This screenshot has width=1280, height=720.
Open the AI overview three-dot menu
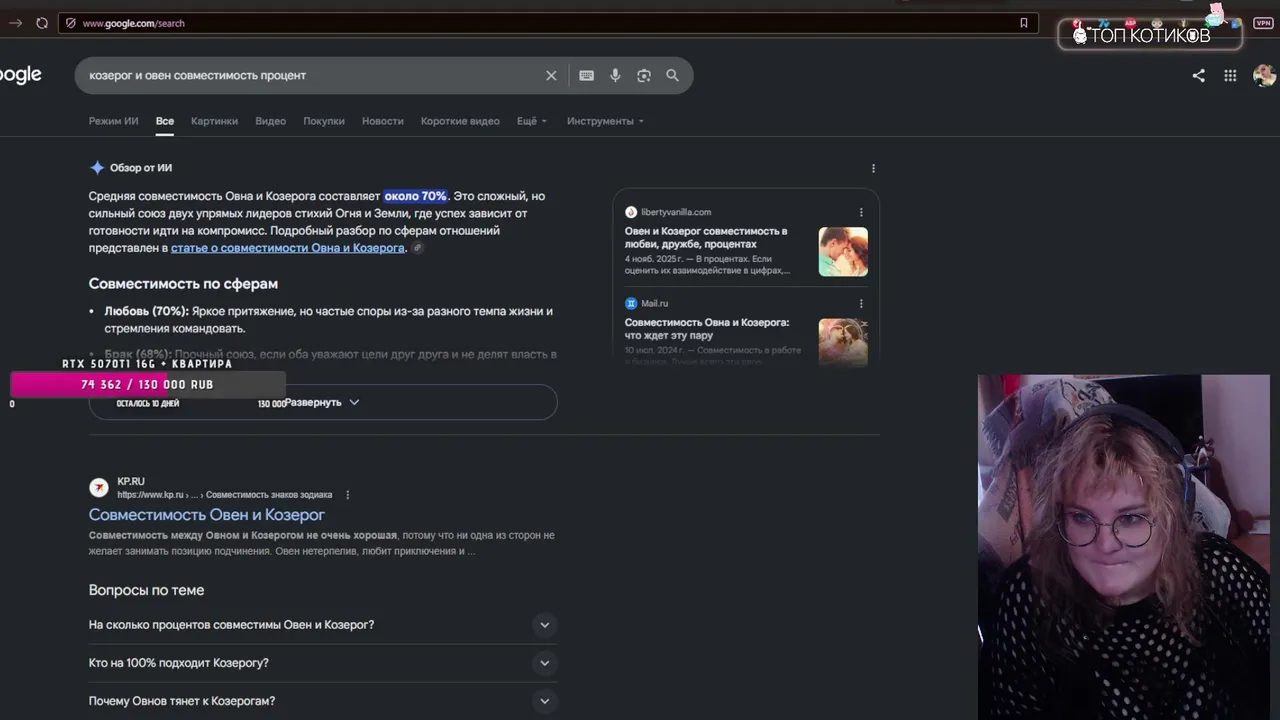873,168
